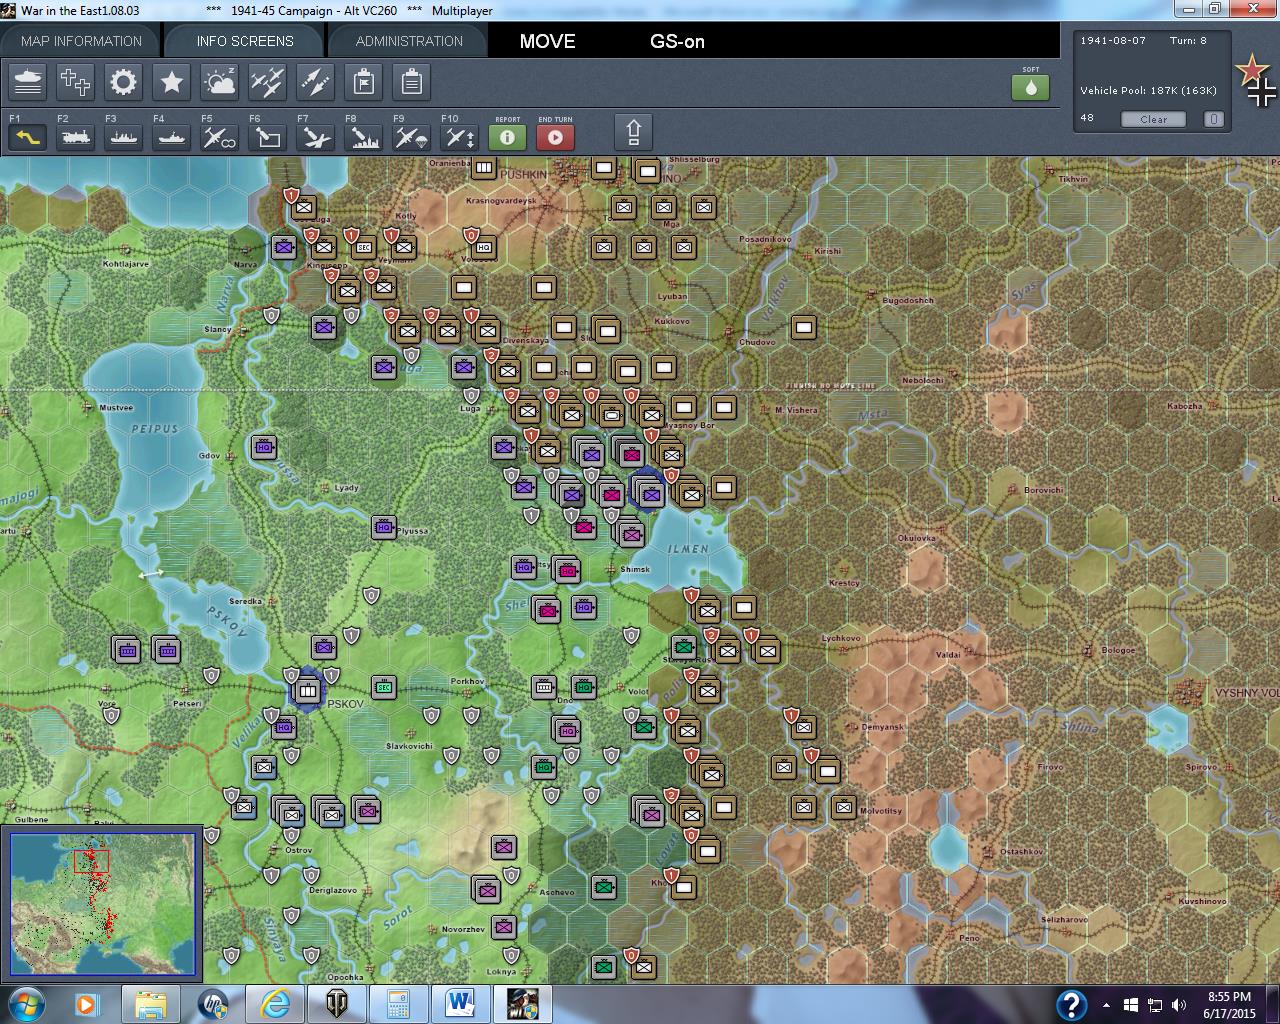Open the reinforcement arrows info screen
The height and width of the screenshot is (1024, 1280).
pos(315,82)
